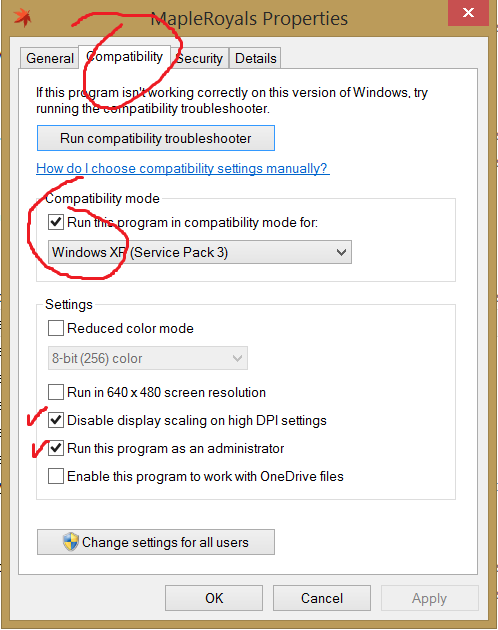Image resolution: width=498 pixels, height=630 pixels.
Task: Select the Compatibility tab
Action: 125,57
